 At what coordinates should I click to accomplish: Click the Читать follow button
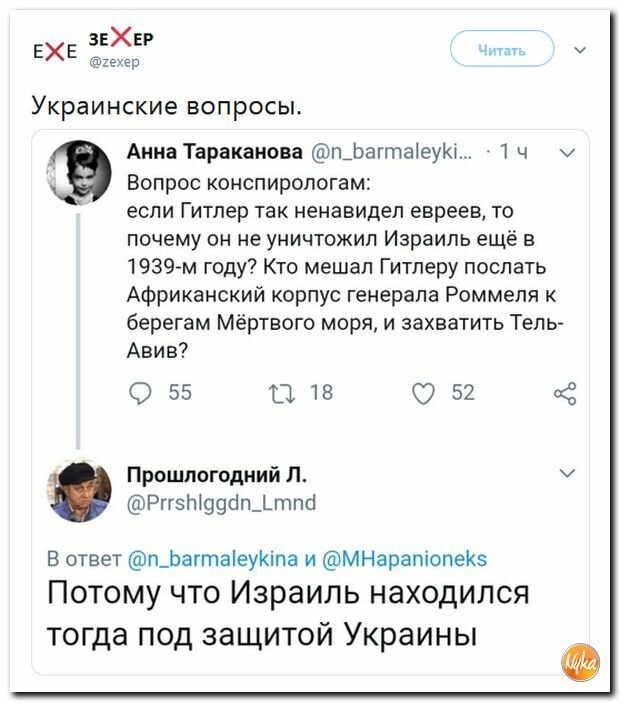click(502, 49)
